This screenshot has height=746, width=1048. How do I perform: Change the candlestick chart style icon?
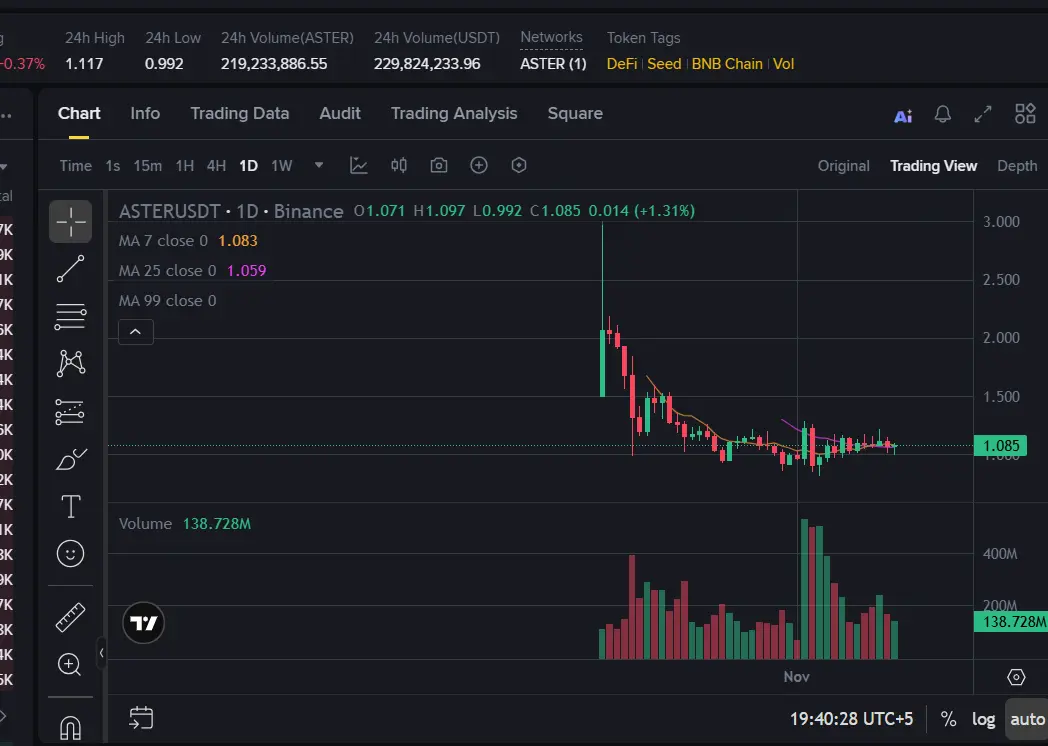coord(399,165)
